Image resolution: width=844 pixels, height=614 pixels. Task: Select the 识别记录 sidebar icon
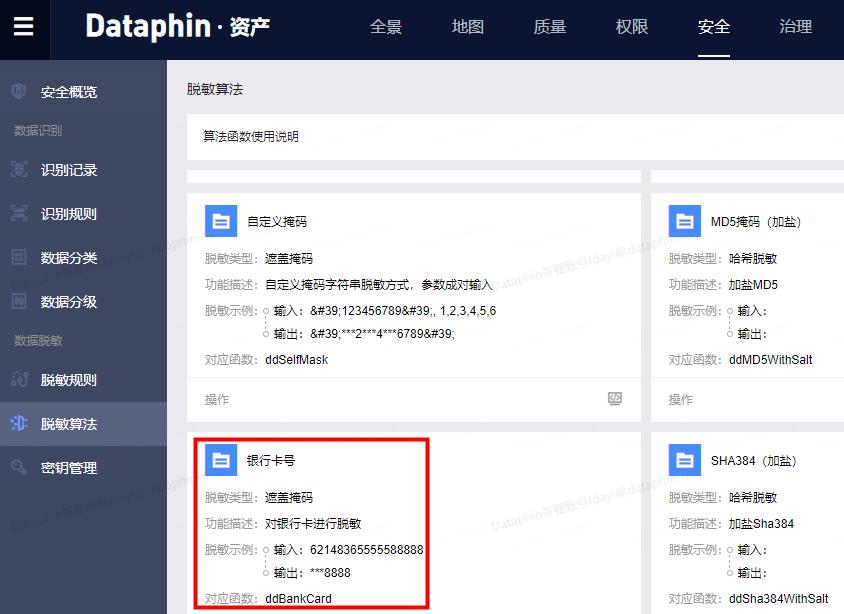click(x=20, y=170)
